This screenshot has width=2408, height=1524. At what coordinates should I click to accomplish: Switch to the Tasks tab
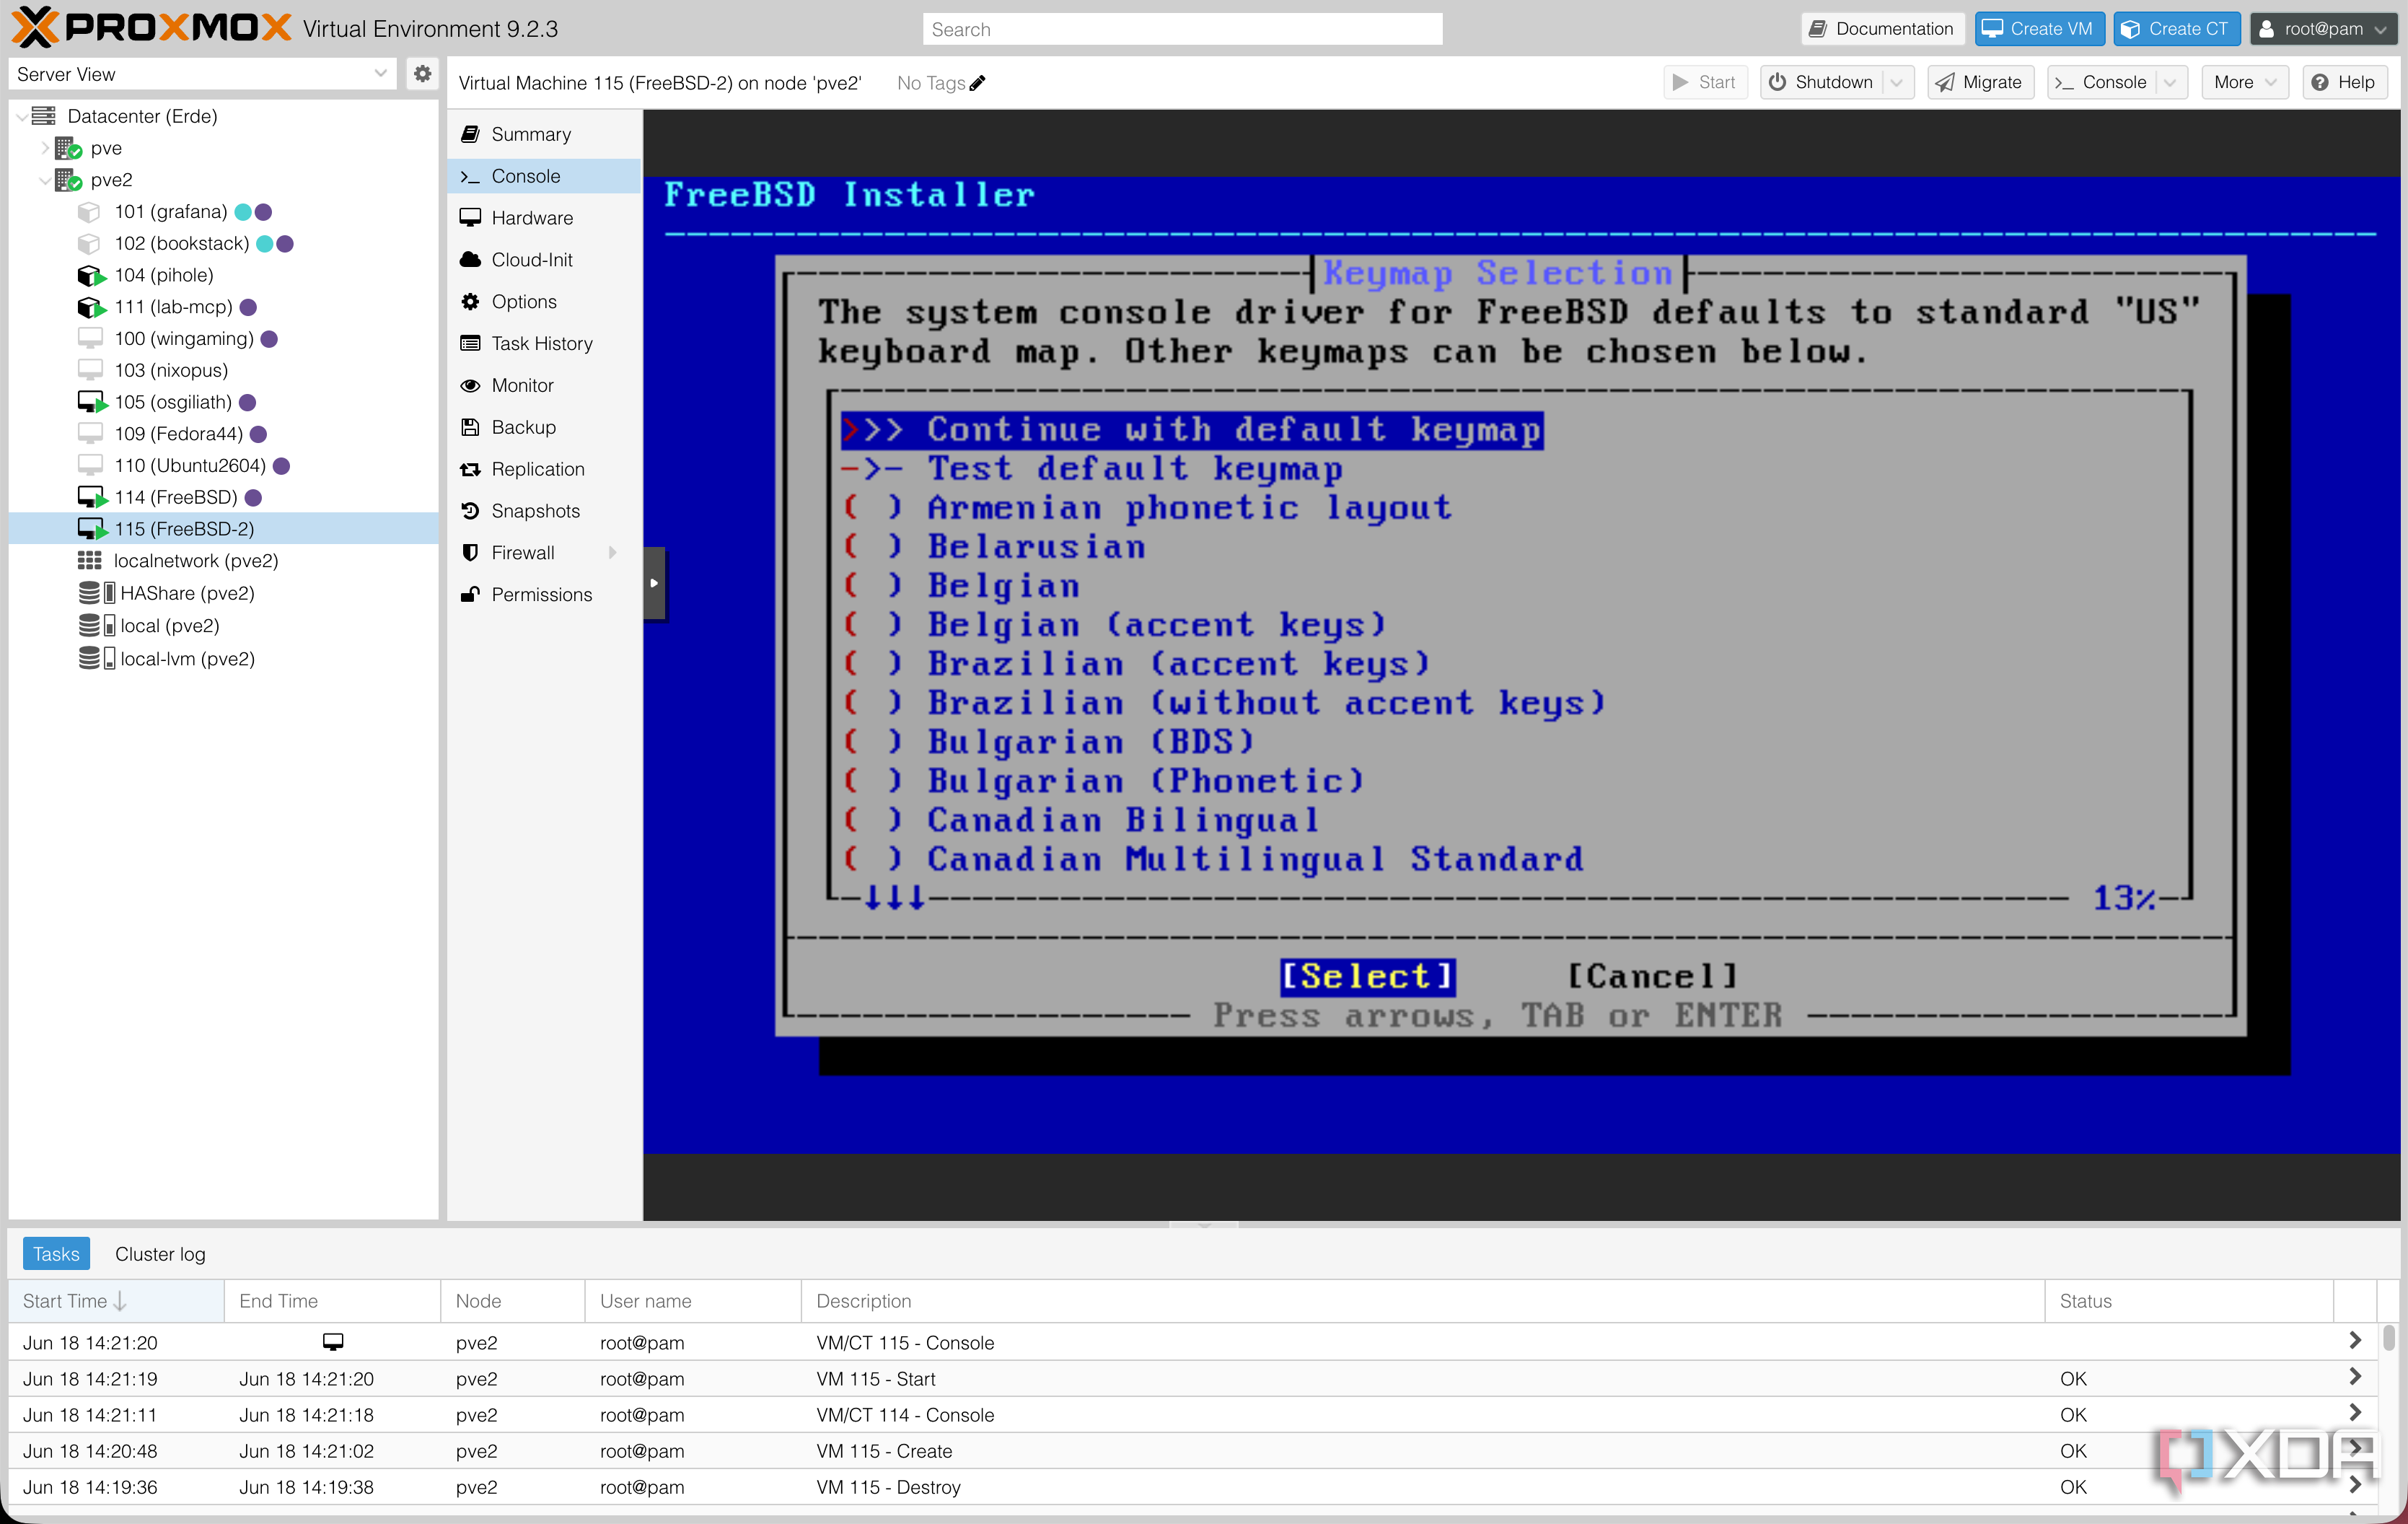tap(56, 1254)
